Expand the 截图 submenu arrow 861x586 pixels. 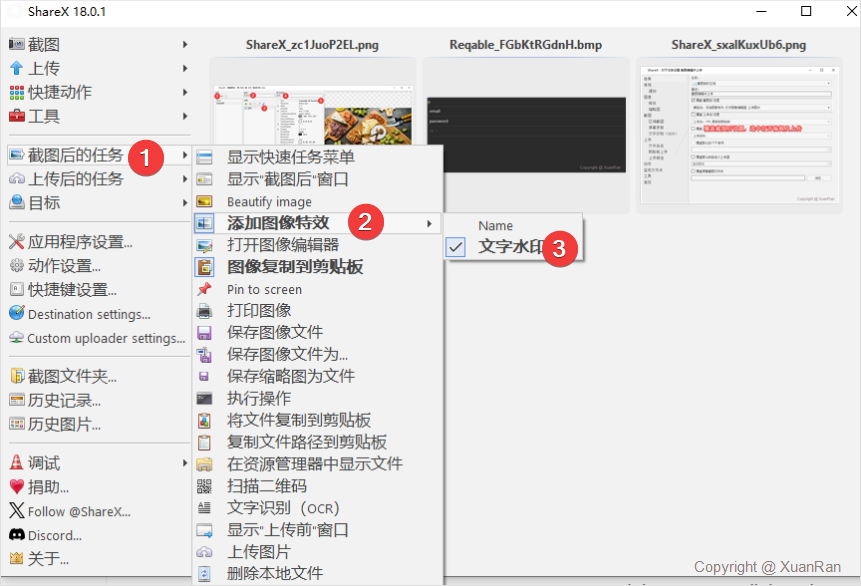pos(185,44)
